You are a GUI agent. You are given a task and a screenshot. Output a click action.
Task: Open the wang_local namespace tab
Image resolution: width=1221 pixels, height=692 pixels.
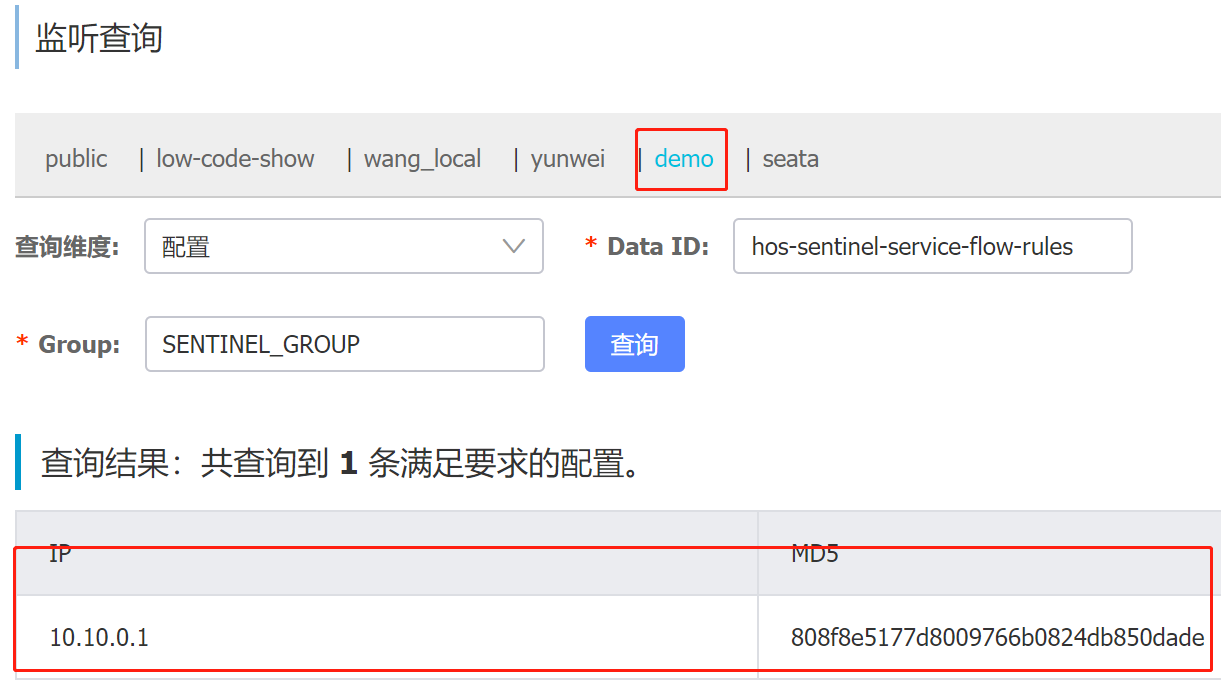tap(422, 159)
